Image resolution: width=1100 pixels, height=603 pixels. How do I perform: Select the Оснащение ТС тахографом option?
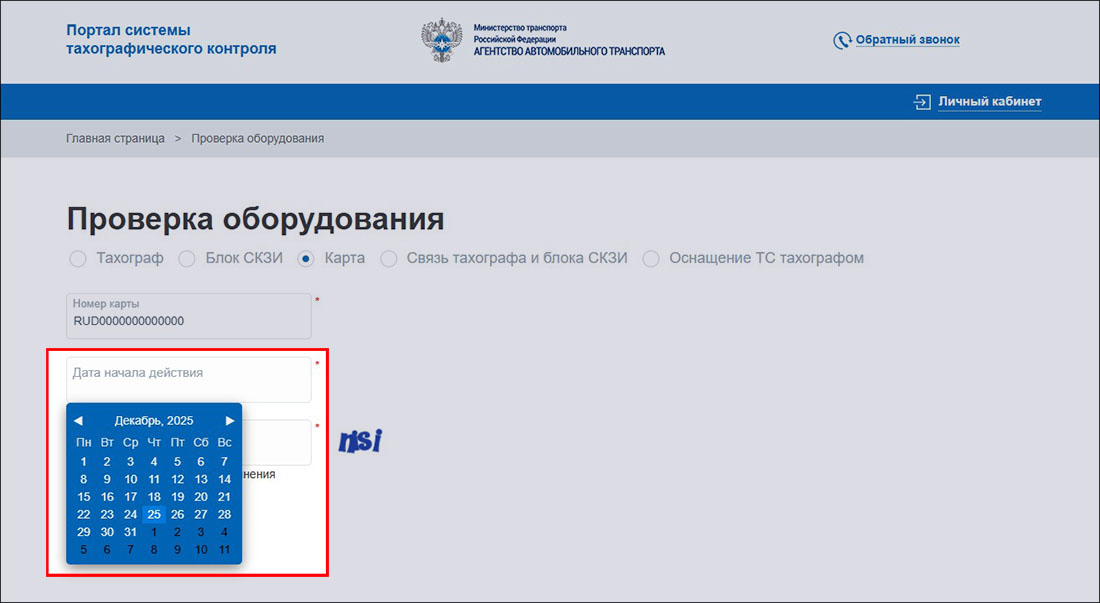[651, 258]
